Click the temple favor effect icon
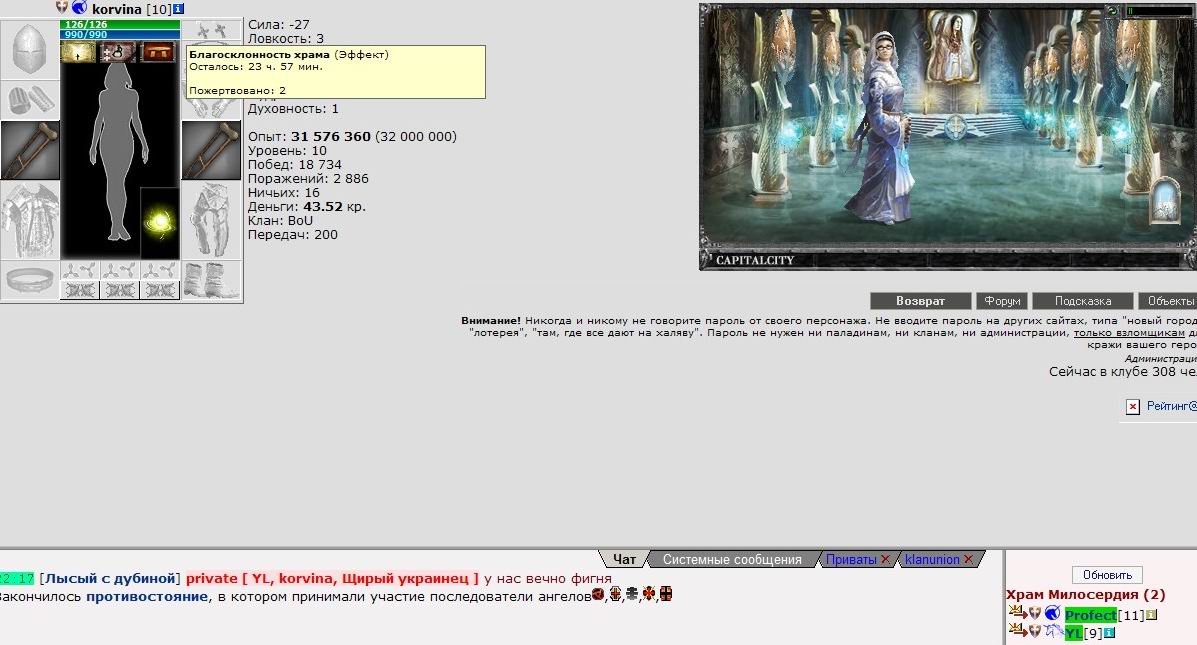This screenshot has width=1197, height=645. 79,52
